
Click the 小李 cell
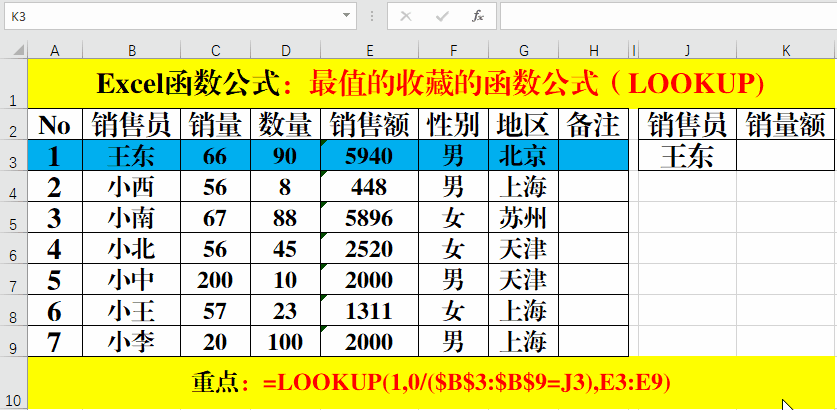[131, 341]
